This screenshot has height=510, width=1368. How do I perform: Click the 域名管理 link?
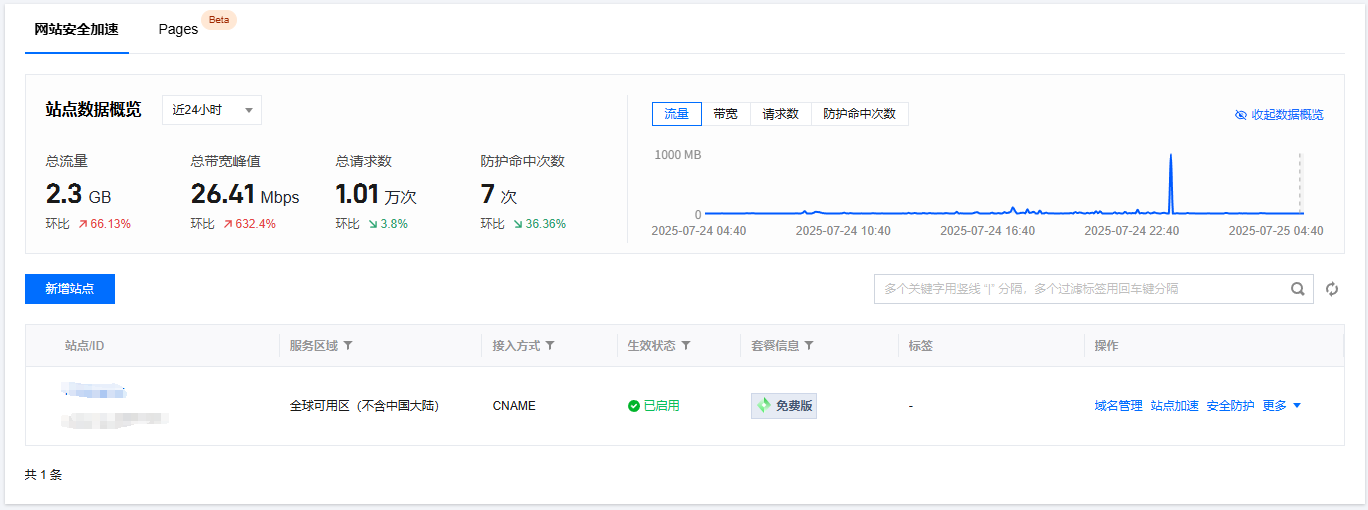(1119, 406)
